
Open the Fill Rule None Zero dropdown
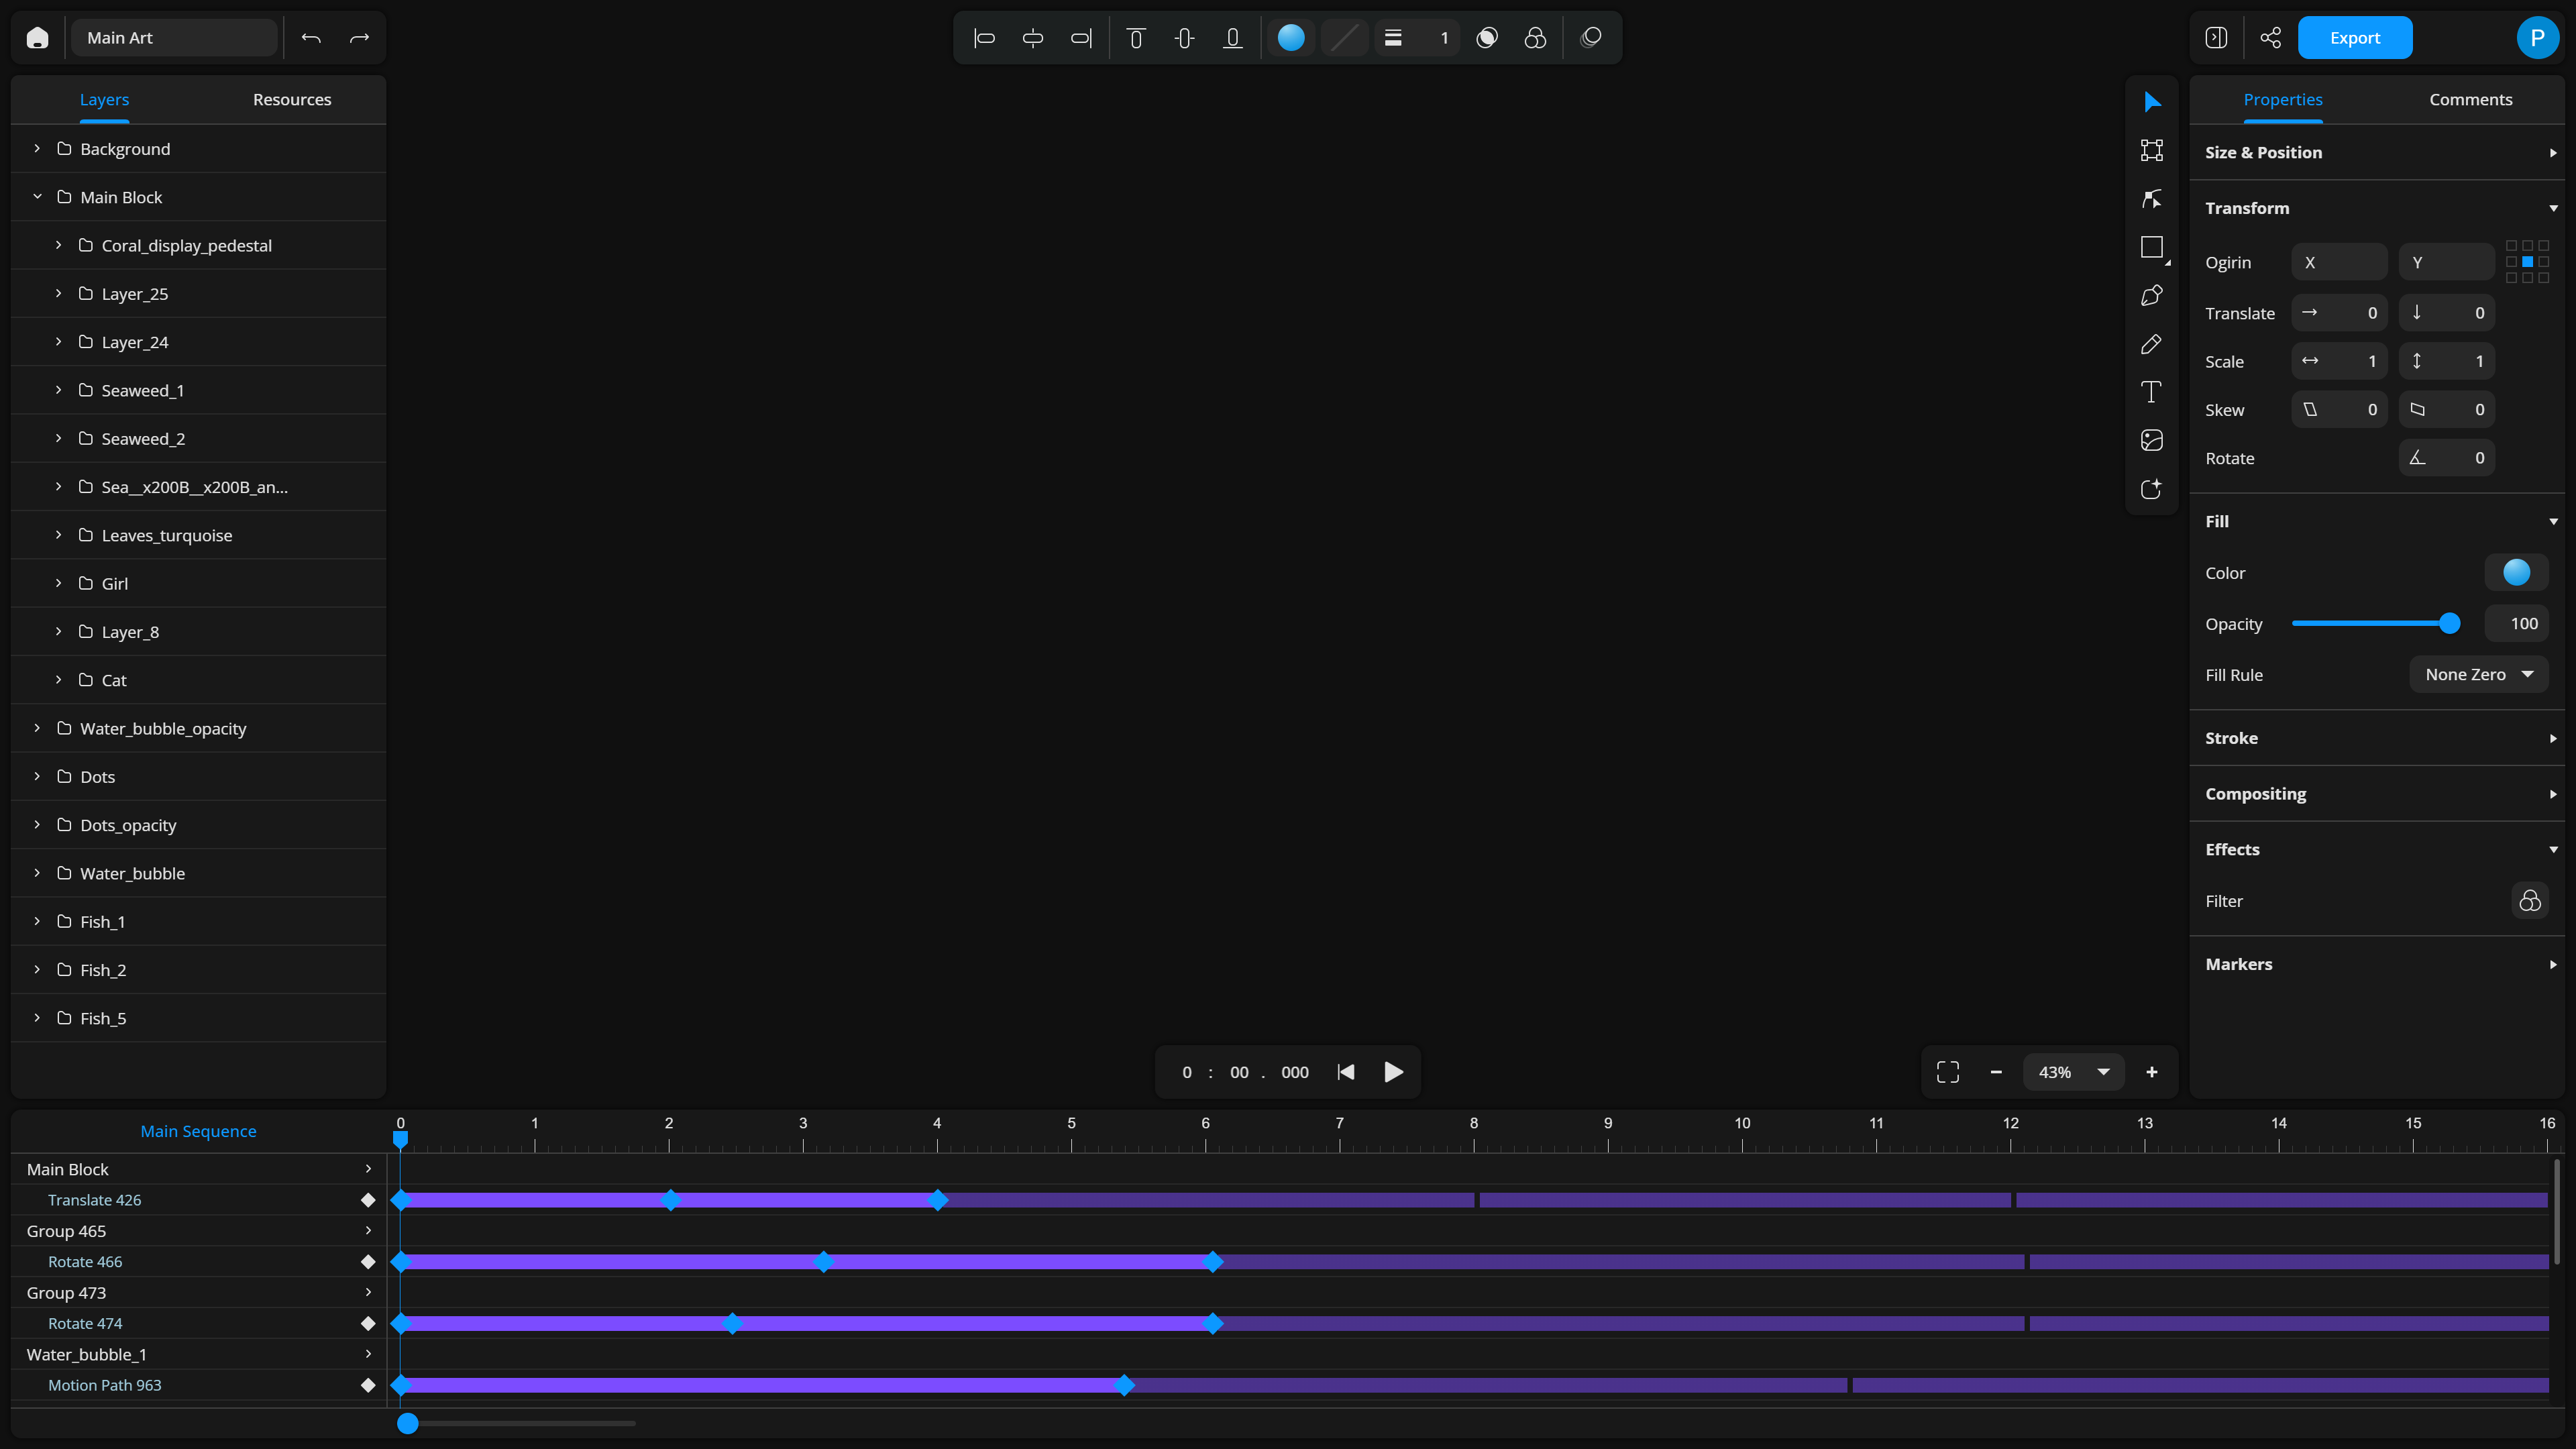(x=2478, y=675)
